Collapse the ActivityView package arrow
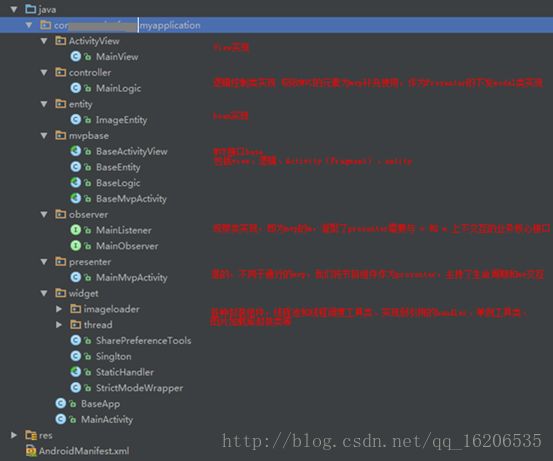The width and height of the screenshot is (553, 461). (x=44, y=41)
